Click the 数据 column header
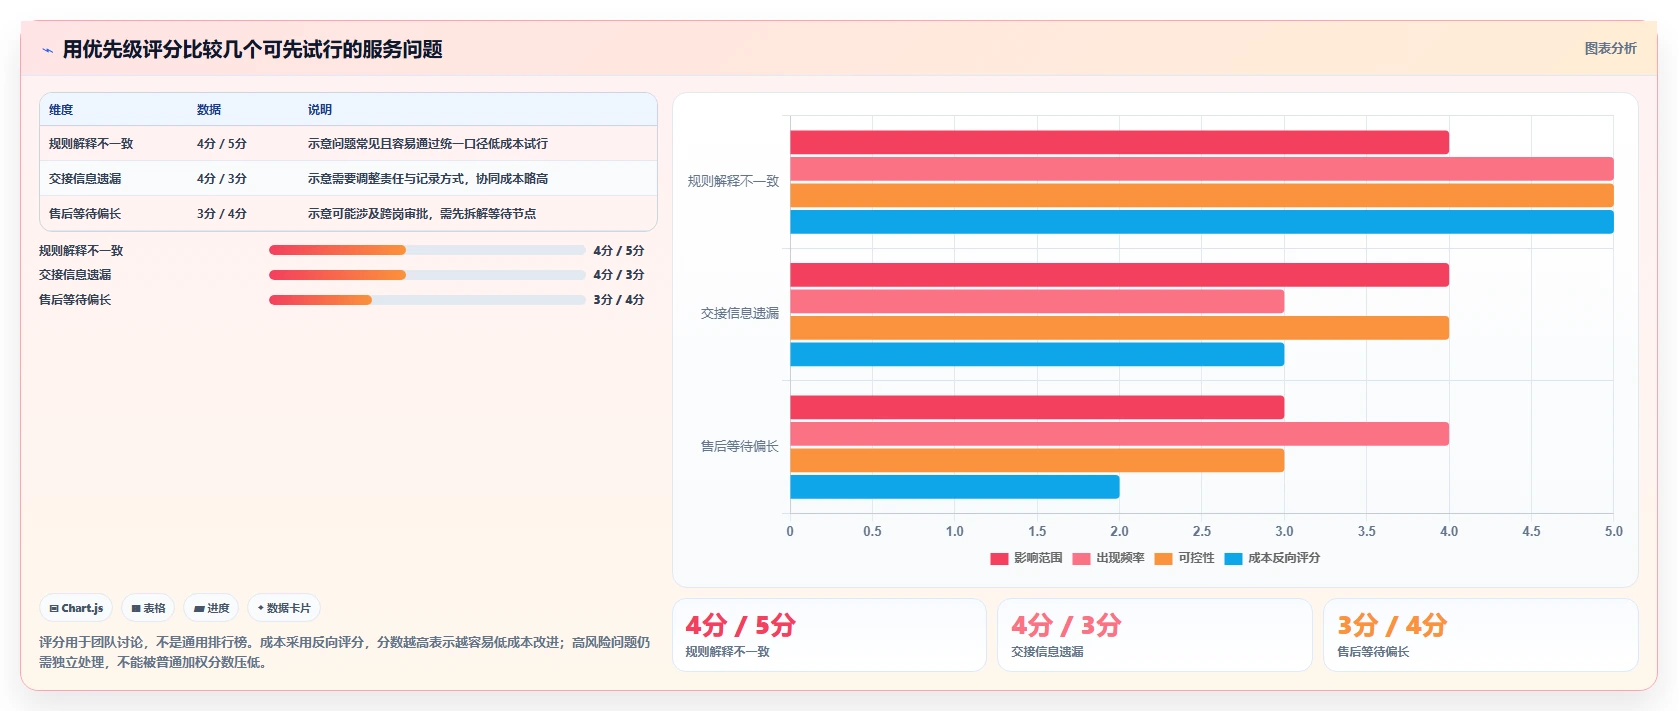The width and height of the screenshot is (1678, 711). coord(209,110)
